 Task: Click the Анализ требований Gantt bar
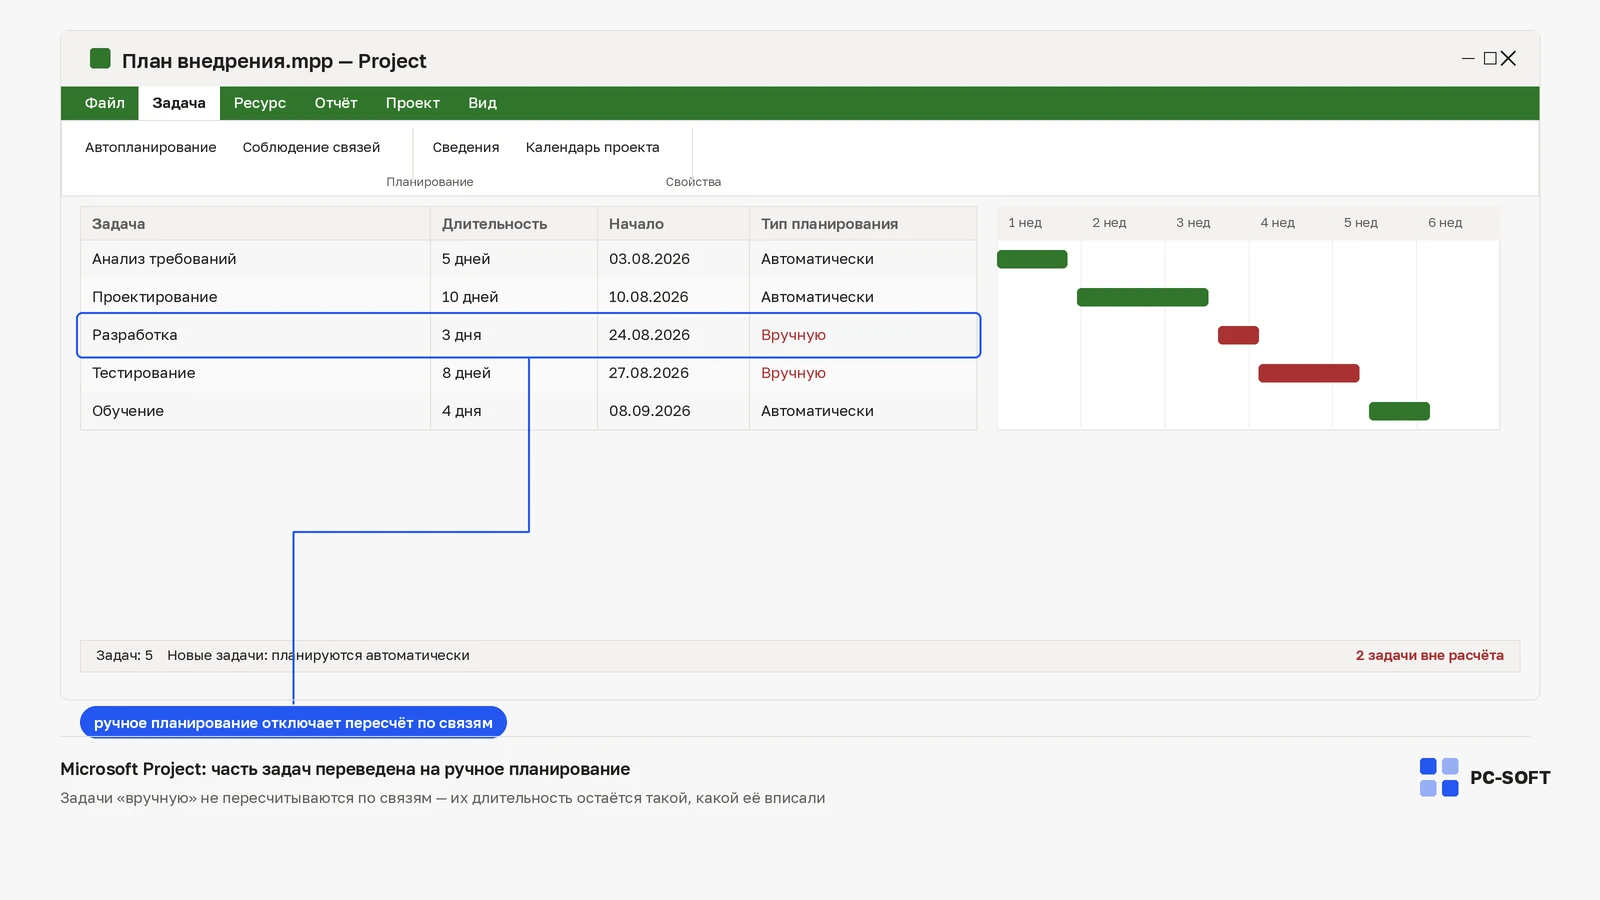tap(1032, 259)
